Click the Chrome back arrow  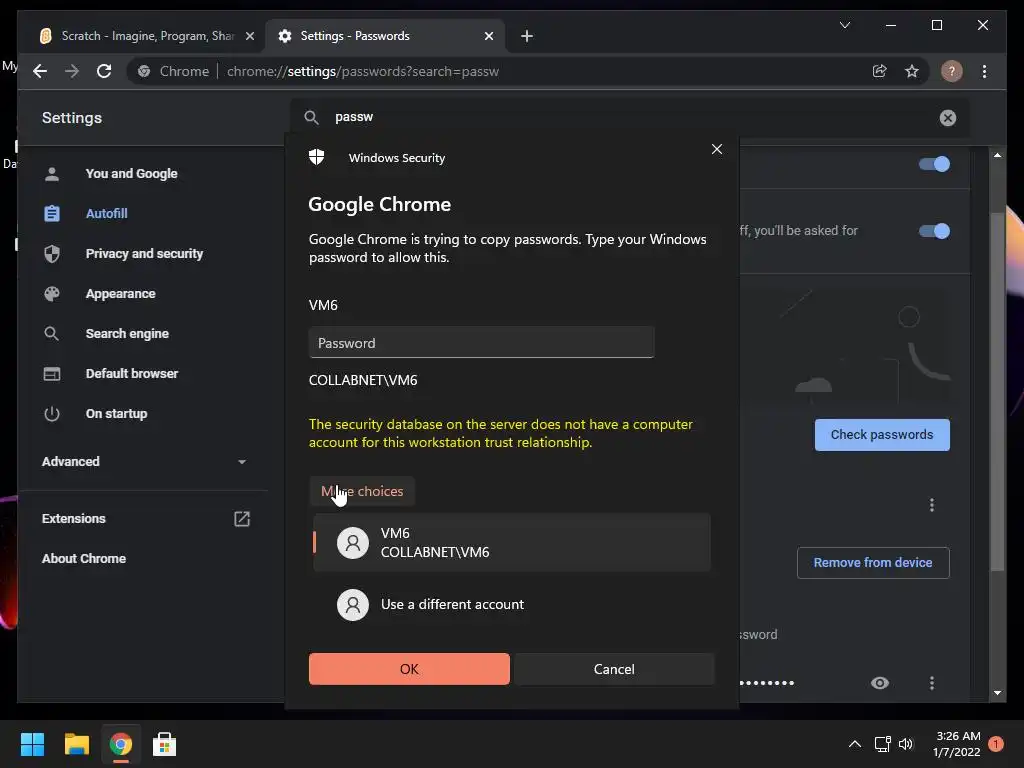point(40,71)
